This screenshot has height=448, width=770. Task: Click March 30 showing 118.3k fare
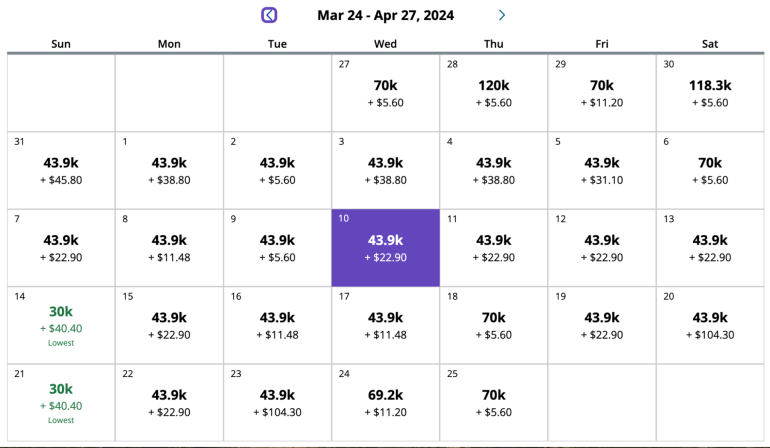[x=710, y=93]
